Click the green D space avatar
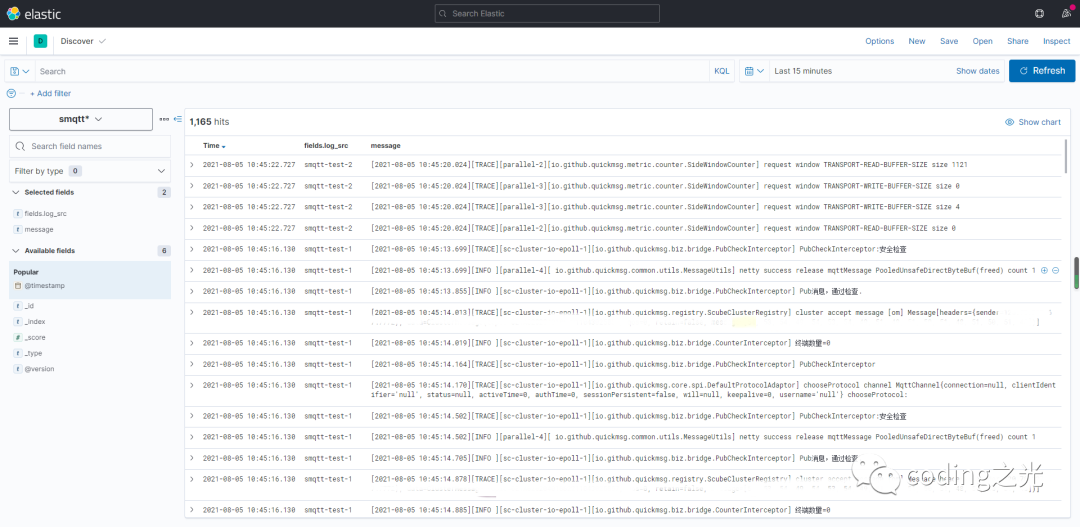Image resolution: width=1080 pixels, height=527 pixels. tap(40, 41)
